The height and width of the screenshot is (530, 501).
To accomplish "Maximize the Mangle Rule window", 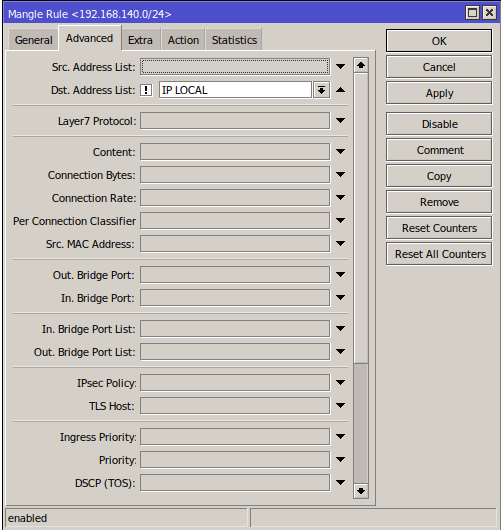I will pyautogui.click(x=472, y=13).
